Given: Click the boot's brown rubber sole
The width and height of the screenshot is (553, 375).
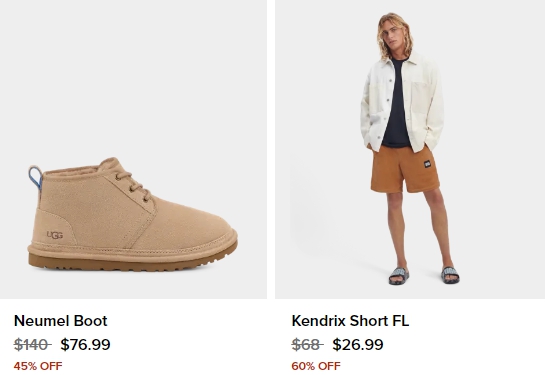Looking at the screenshot, I should 130,262.
